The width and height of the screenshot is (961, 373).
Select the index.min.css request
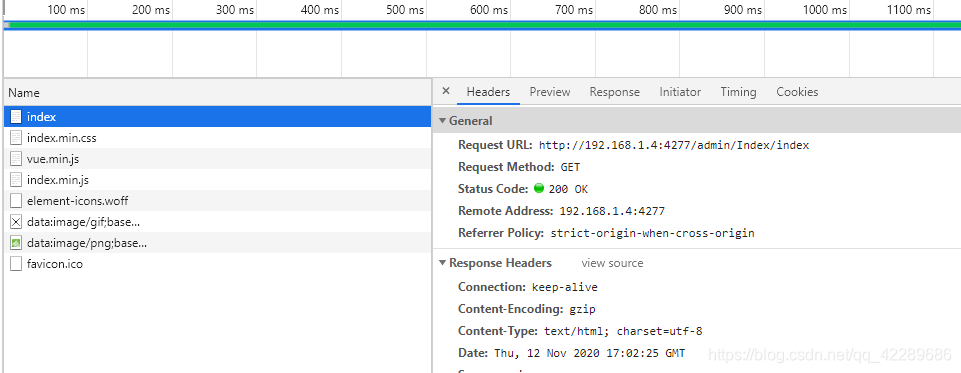tap(217, 138)
